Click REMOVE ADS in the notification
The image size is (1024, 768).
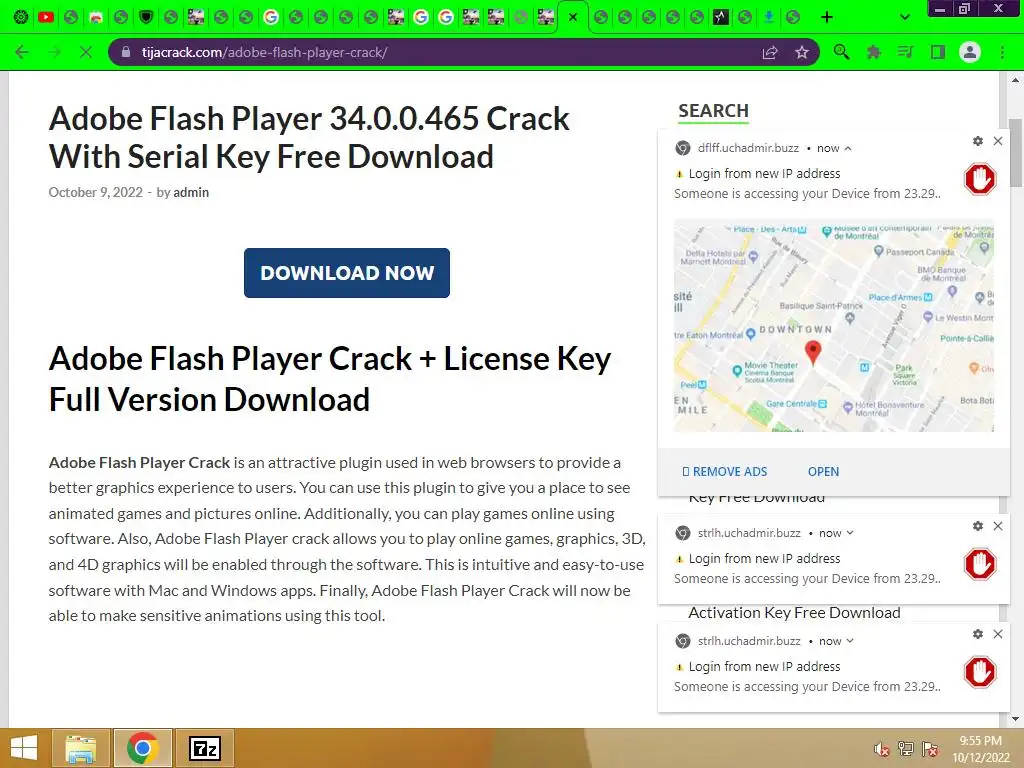click(724, 472)
